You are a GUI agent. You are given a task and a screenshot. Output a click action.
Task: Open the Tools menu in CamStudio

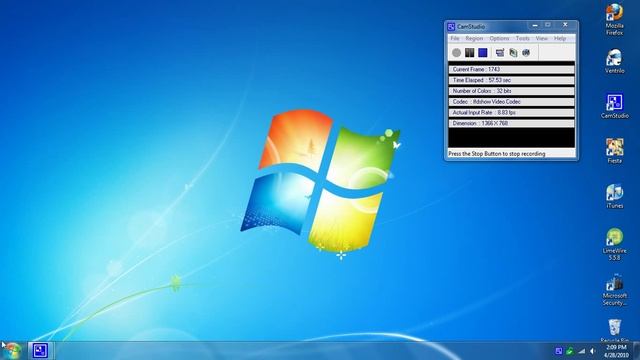522,38
